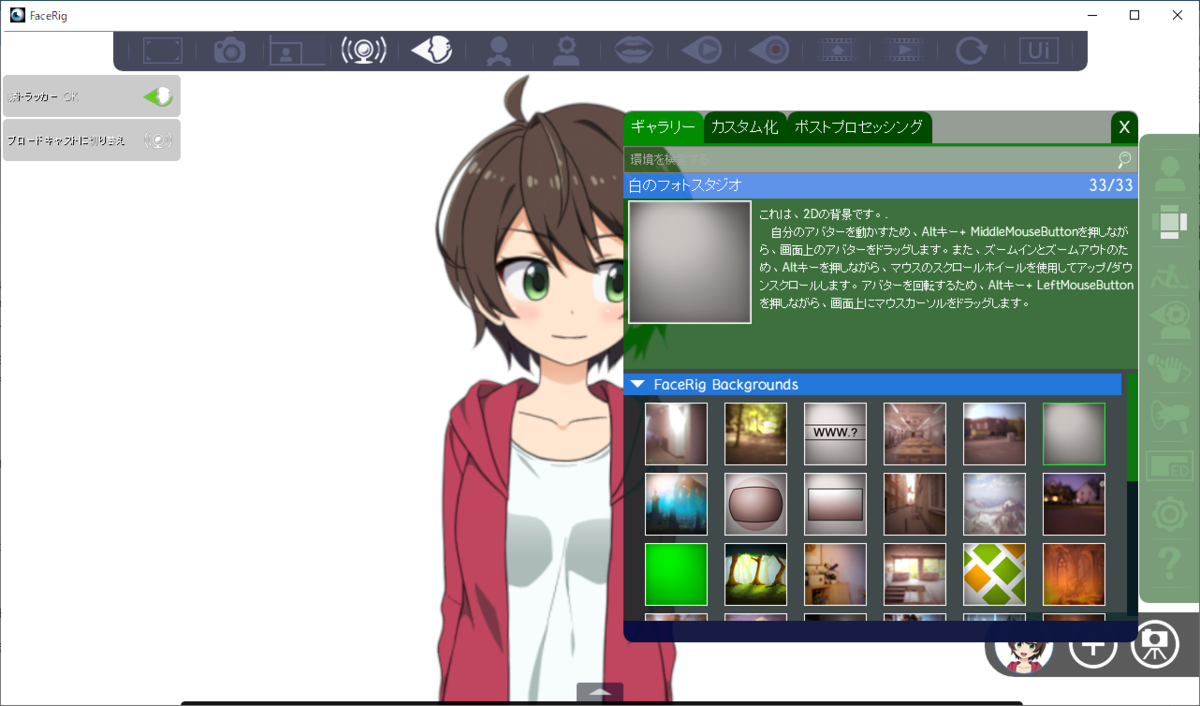Open settings gear icon in right sidebar
The width and height of the screenshot is (1200, 706).
(x=1169, y=515)
